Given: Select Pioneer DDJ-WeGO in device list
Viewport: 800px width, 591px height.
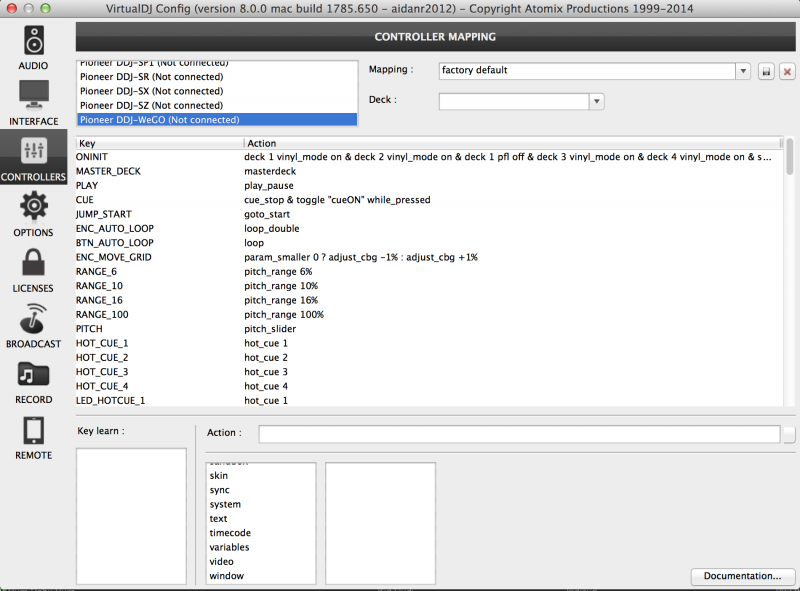Looking at the screenshot, I should pos(217,119).
